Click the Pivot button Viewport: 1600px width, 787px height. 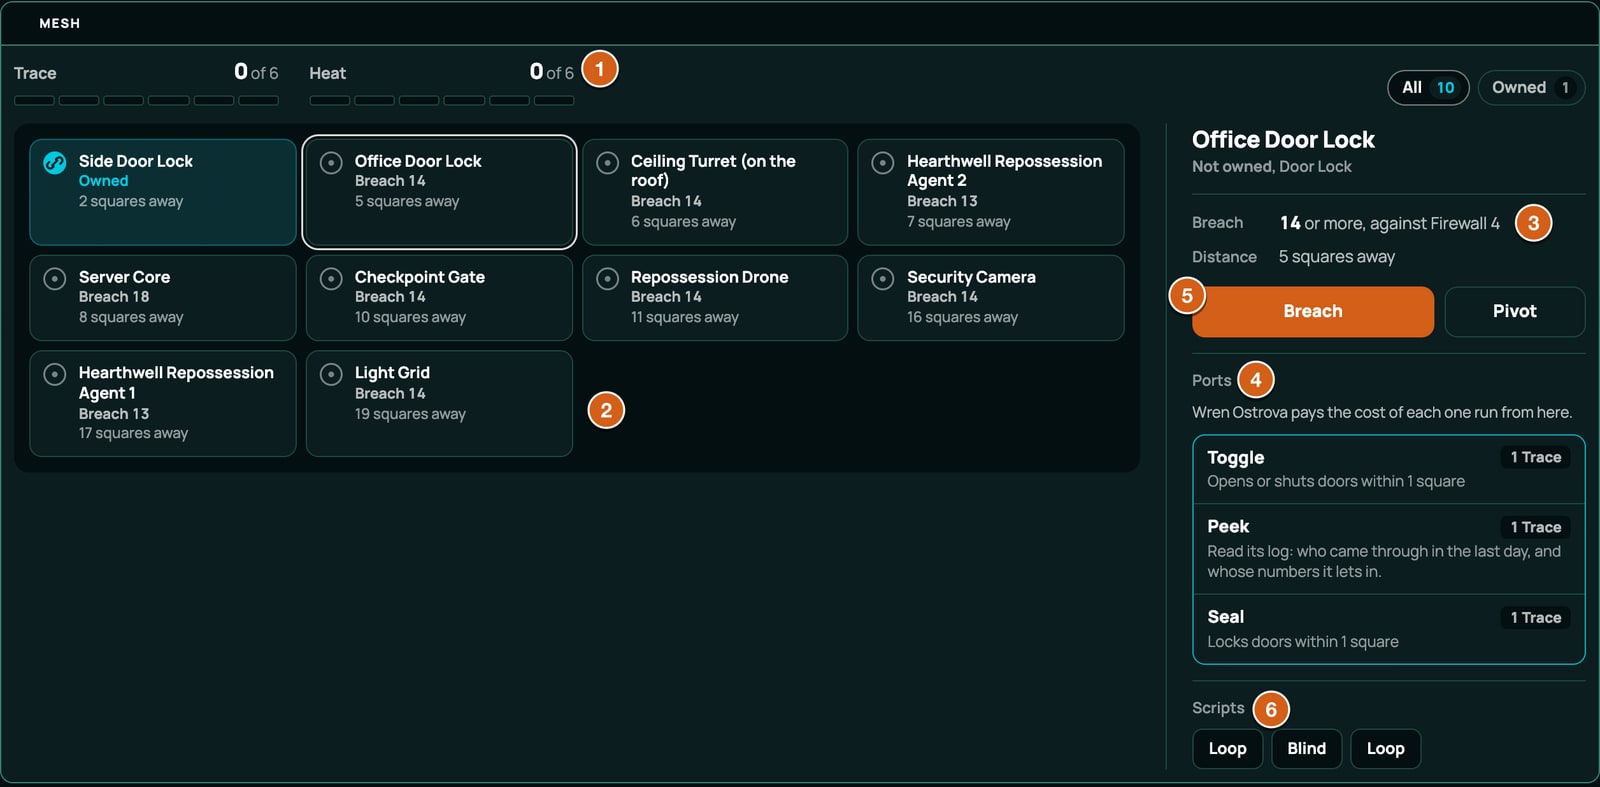tap(1514, 311)
